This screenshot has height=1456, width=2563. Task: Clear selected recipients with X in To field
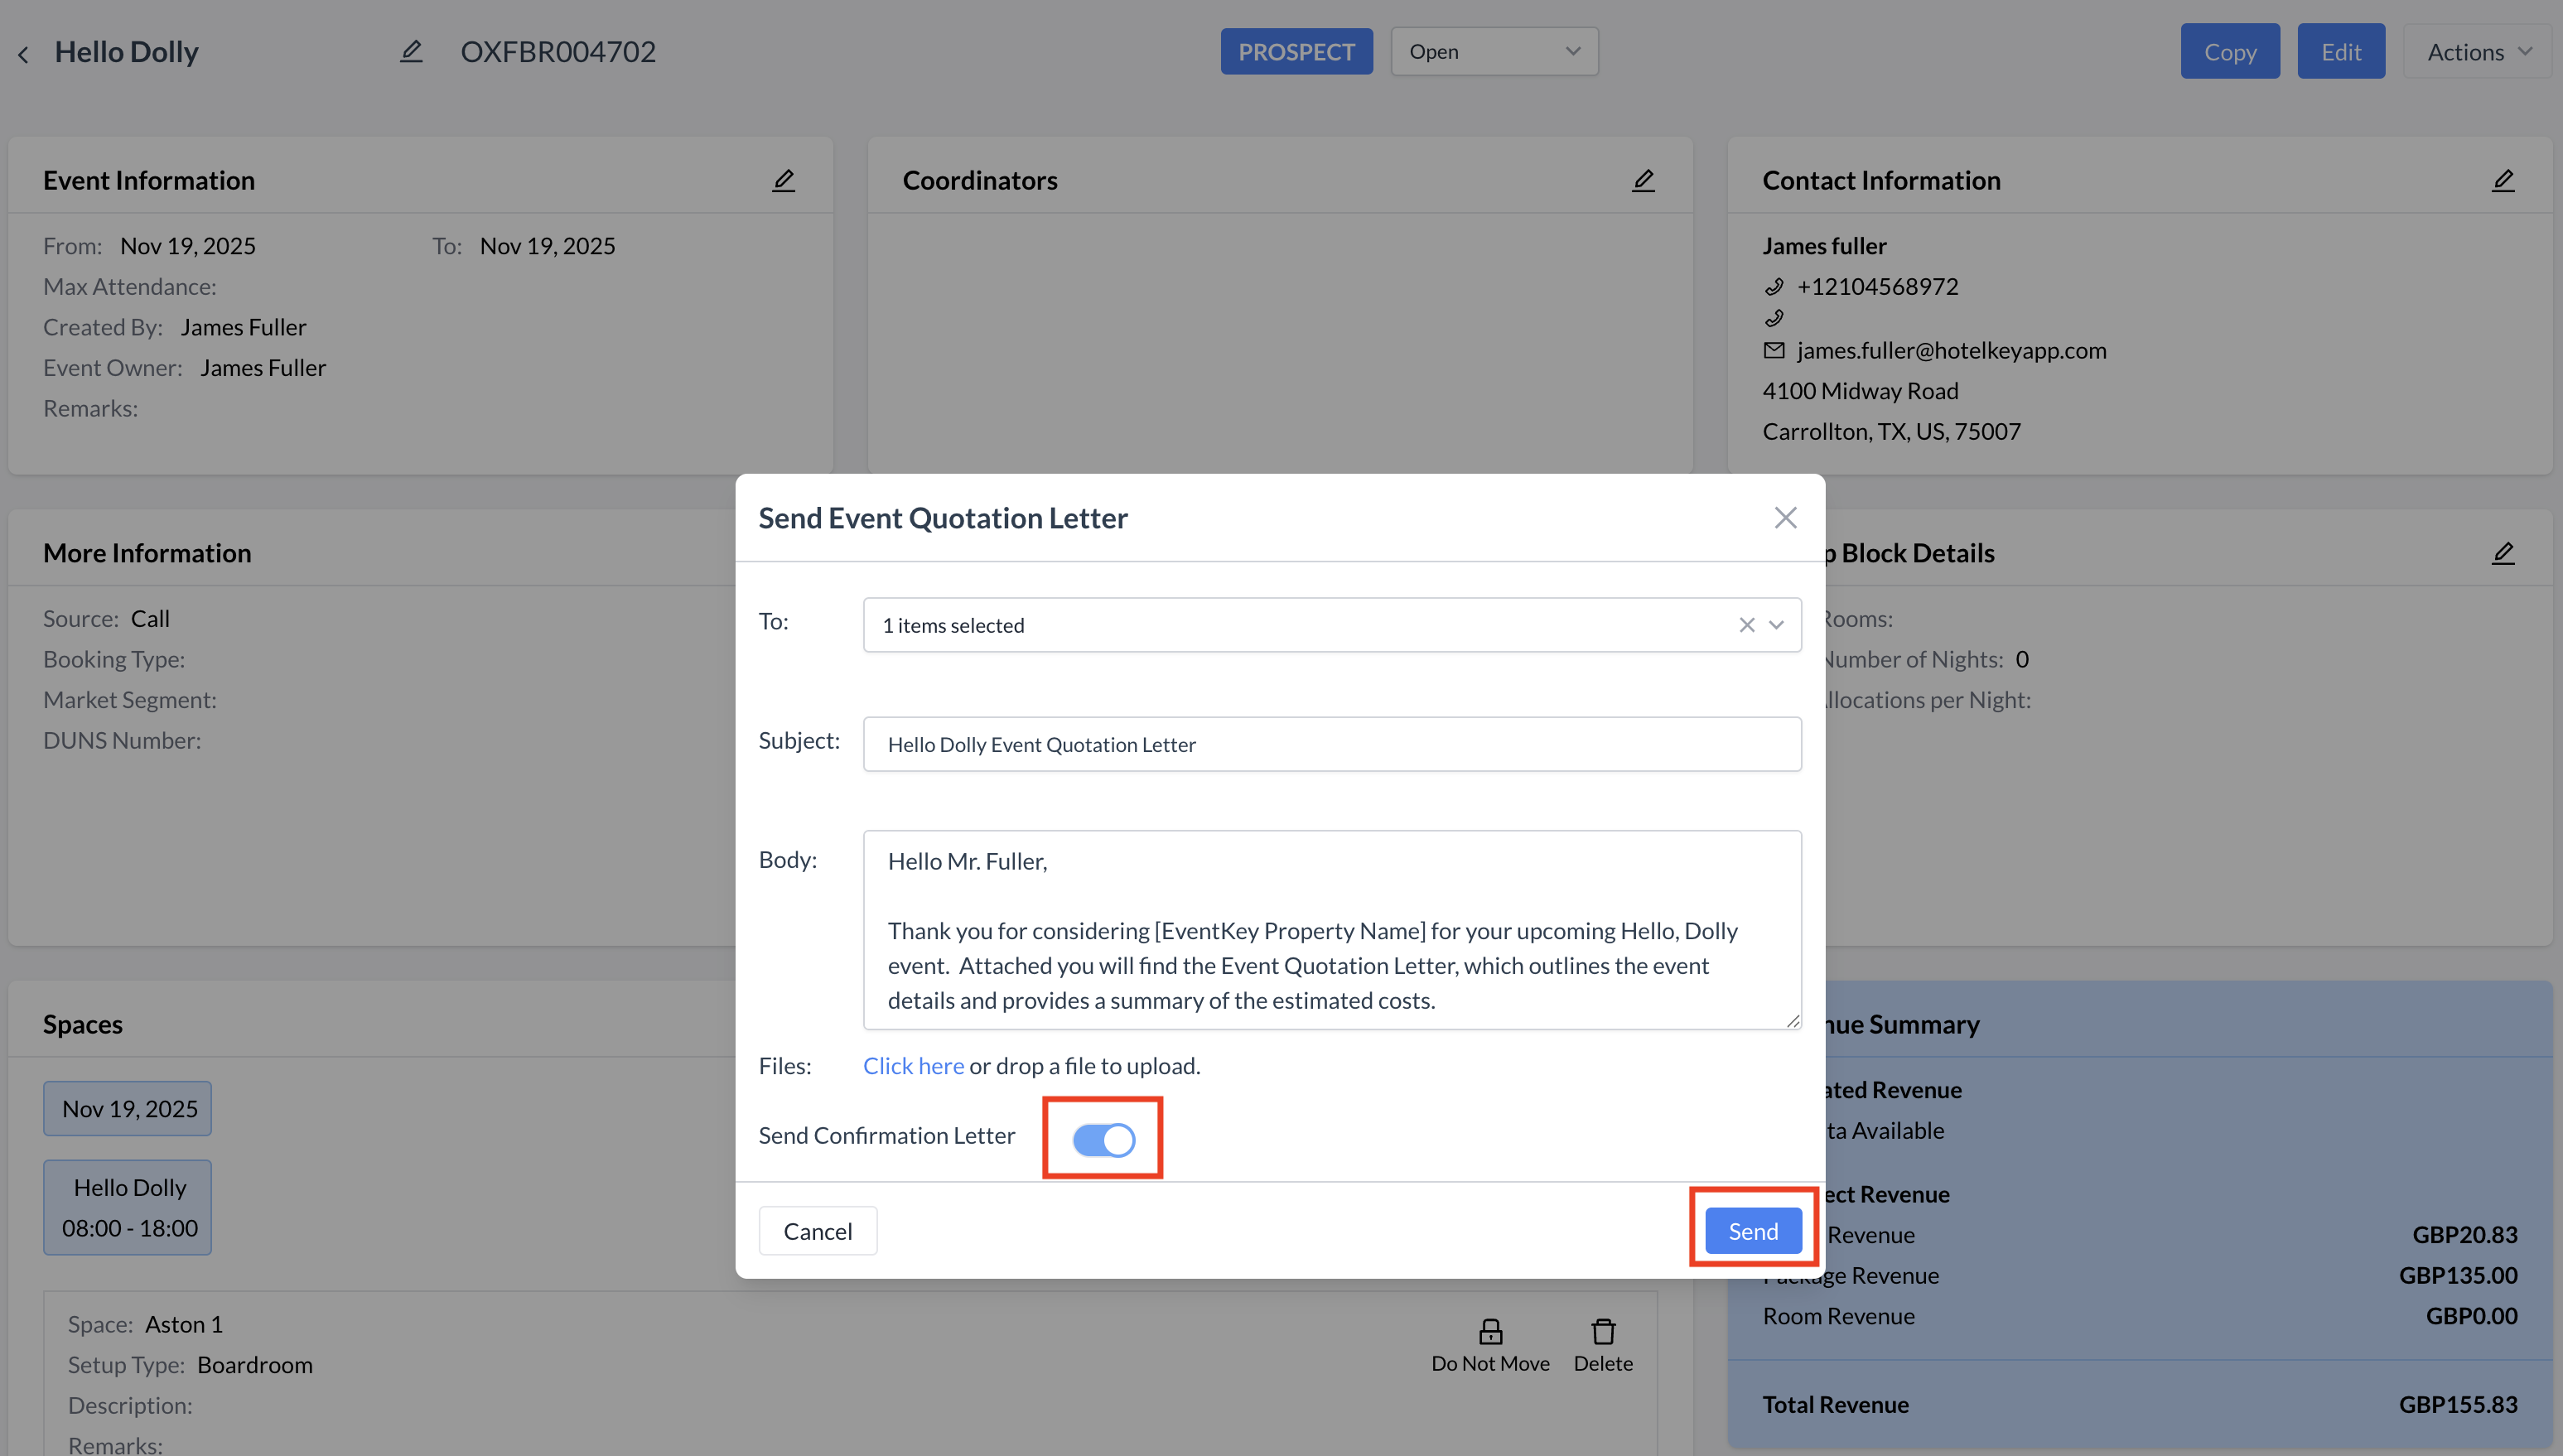[x=1746, y=625]
